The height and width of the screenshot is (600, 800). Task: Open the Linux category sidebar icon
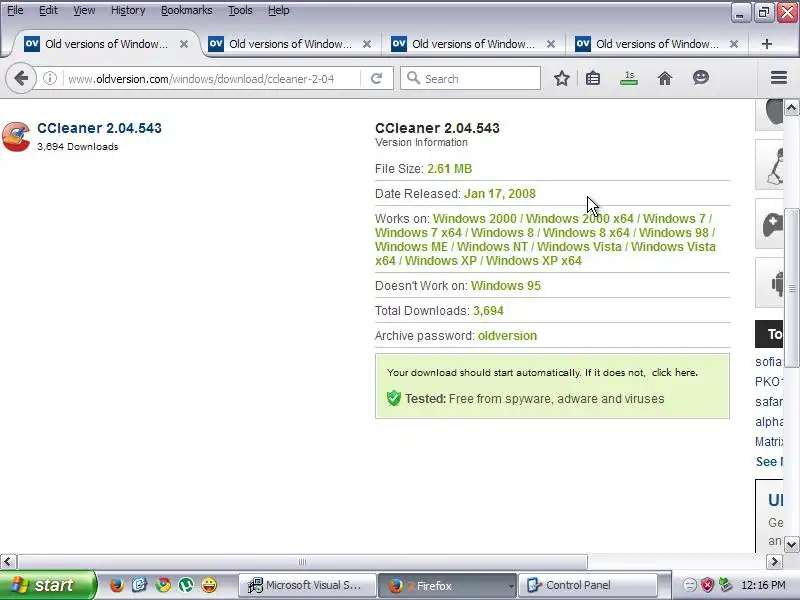point(770,164)
